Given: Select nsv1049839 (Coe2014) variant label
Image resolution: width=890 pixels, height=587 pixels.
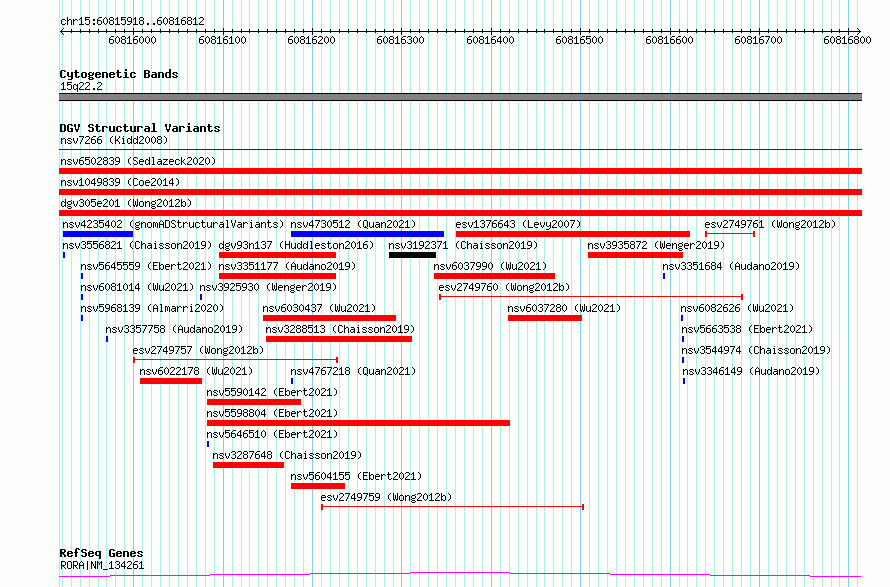Looking at the screenshot, I should 120,182.
